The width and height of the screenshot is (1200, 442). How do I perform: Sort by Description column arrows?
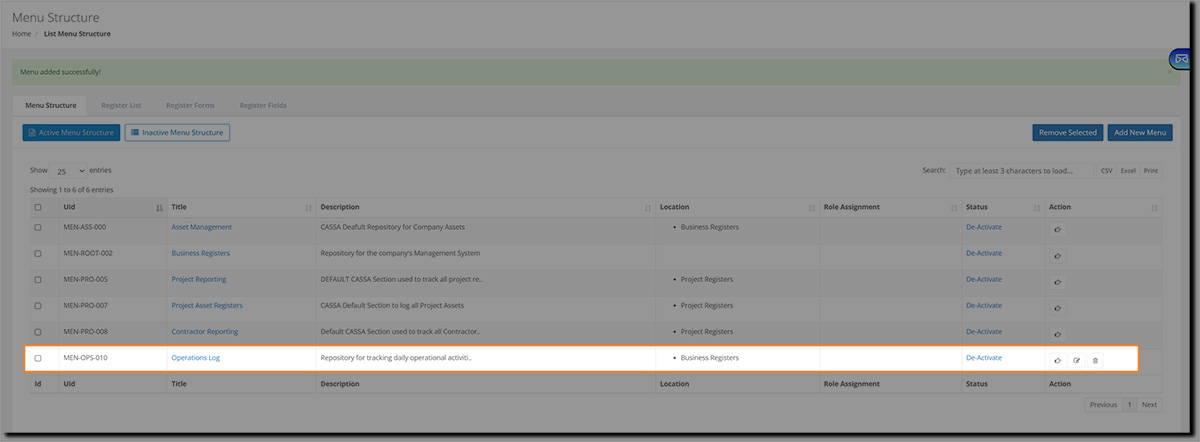[x=647, y=207]
